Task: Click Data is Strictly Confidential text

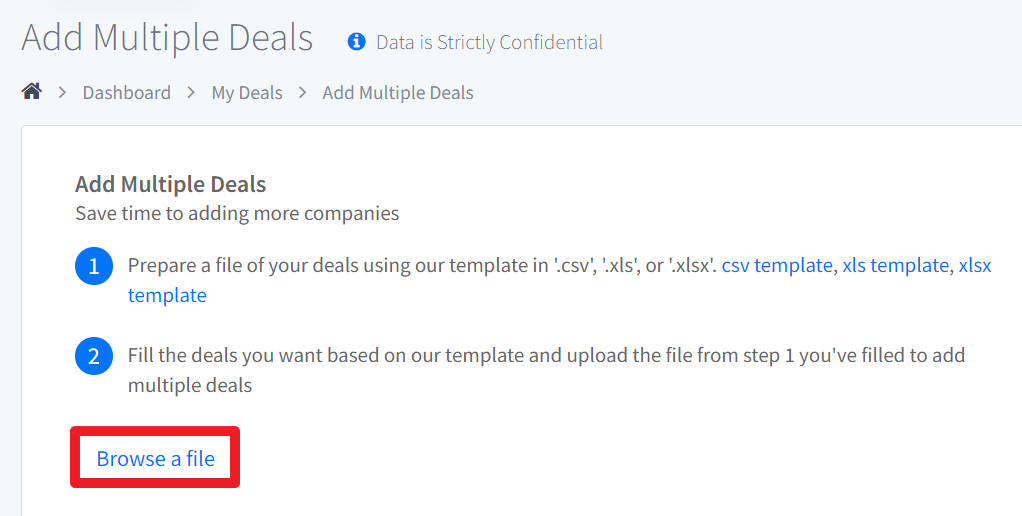Action: click(x=489, y=42)
